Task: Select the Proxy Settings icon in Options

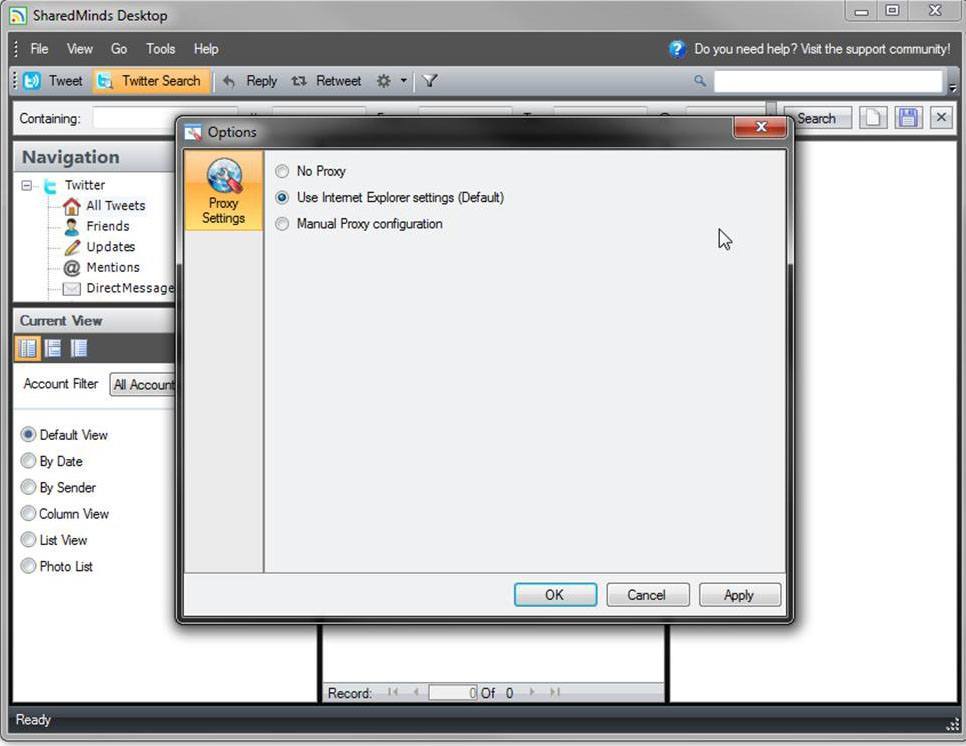Action: click(222, 190)
